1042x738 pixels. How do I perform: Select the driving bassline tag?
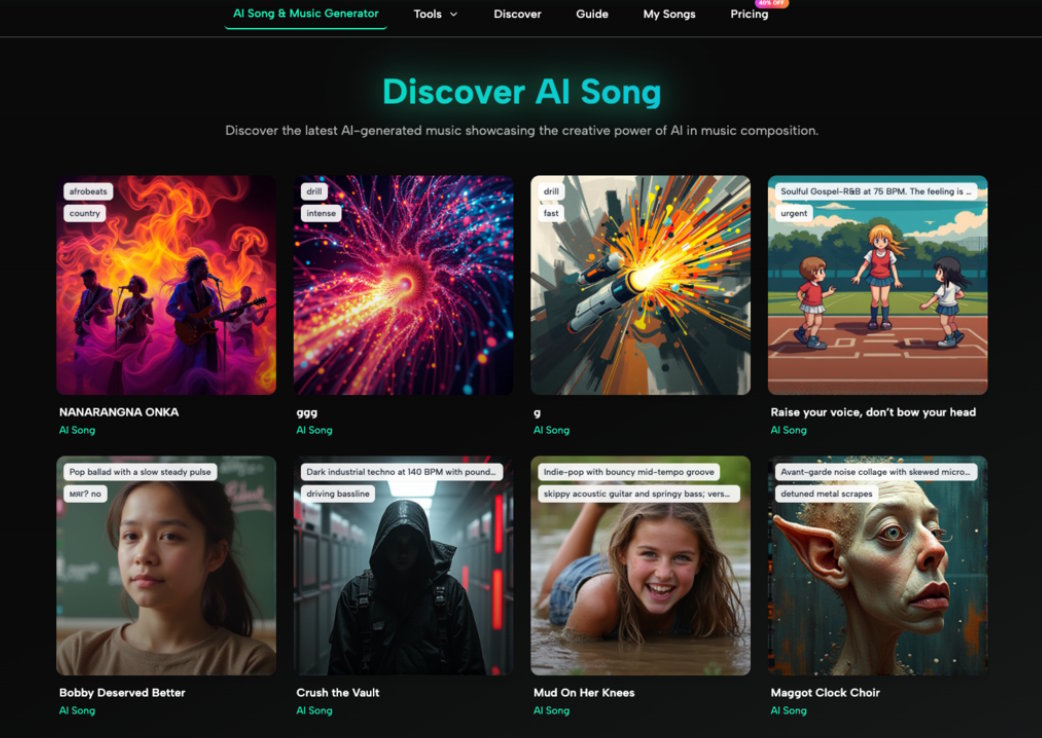[x=338, y=494]
